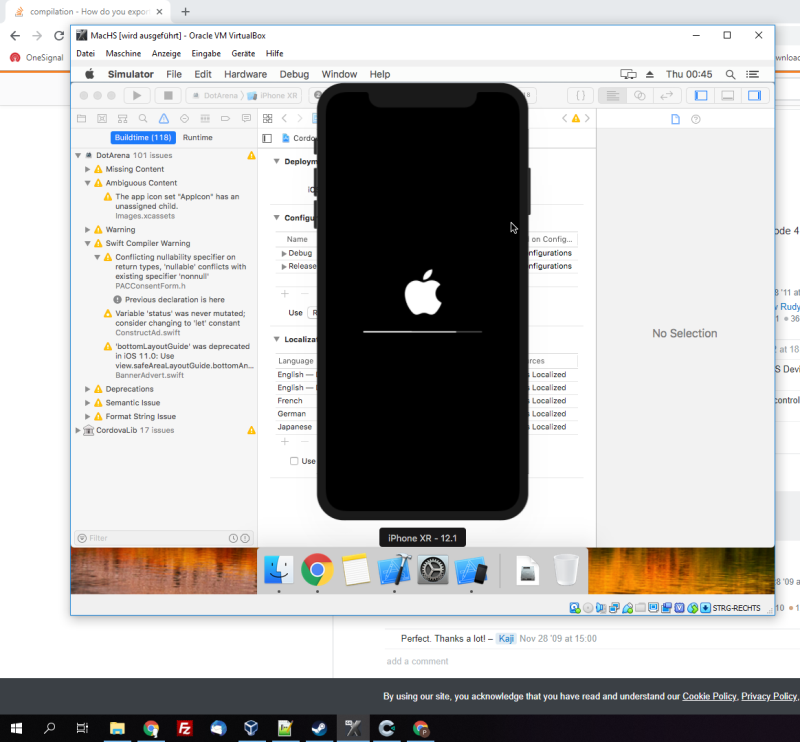Select the standard editor icon
Screen dimensions: 800x742
coord(613,95)
